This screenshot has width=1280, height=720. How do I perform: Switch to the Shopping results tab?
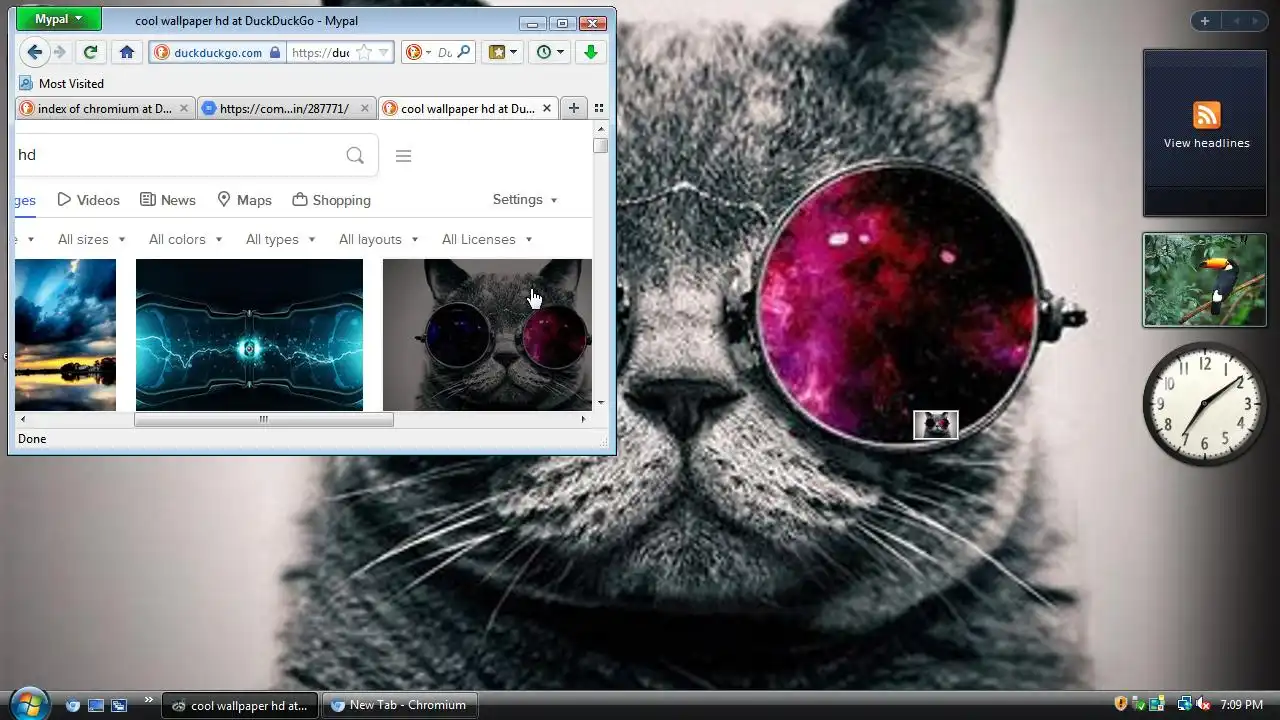[x=331, y=200]
